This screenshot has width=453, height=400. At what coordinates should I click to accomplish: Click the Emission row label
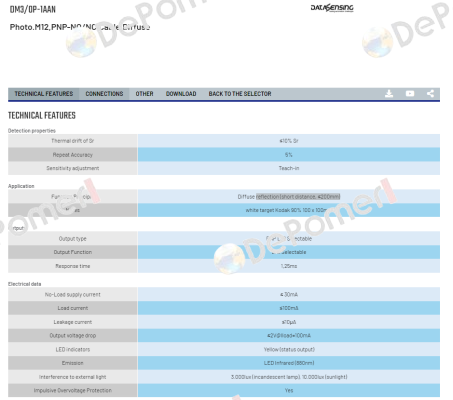pyautogui.click(x=73, y=363)
